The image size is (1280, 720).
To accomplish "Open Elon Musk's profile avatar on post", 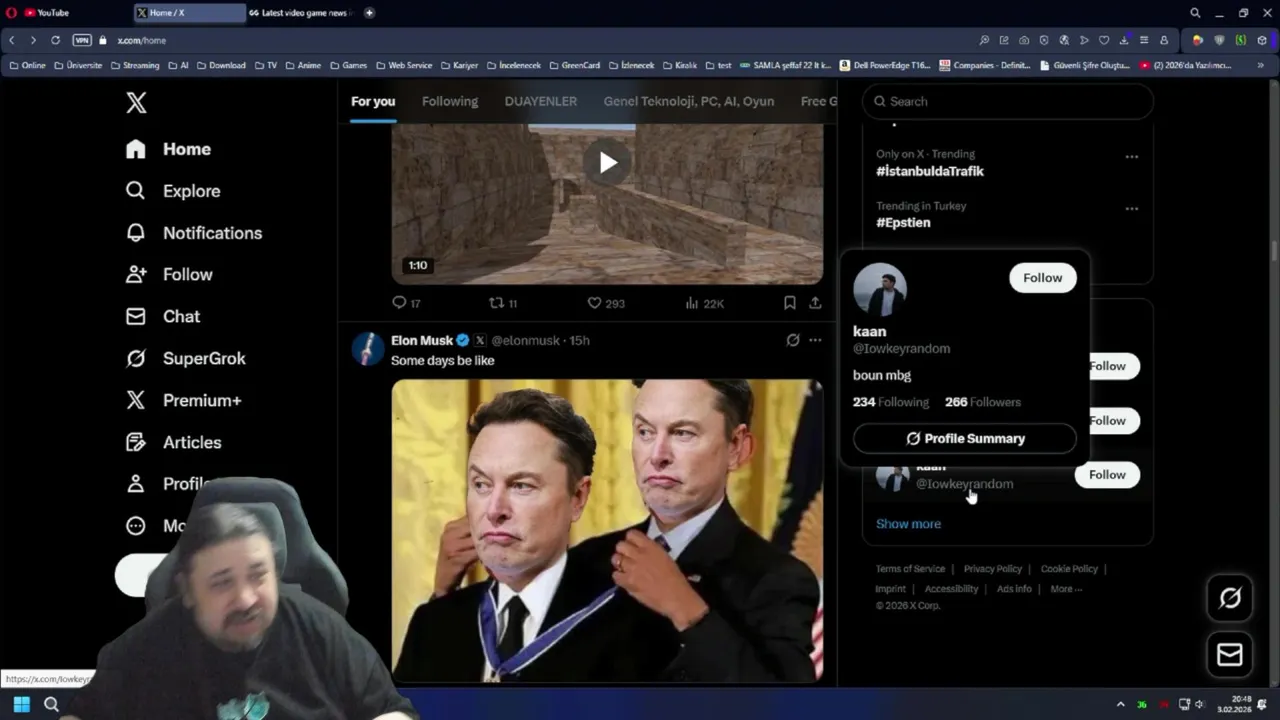I will click(368, 349).
